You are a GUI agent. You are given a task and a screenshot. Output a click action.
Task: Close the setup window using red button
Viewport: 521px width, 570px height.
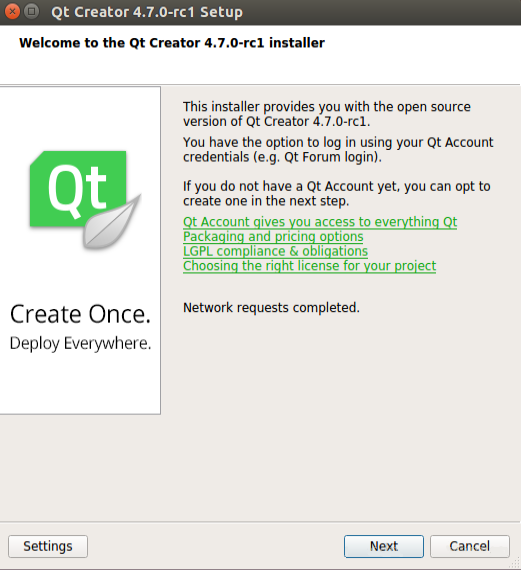pos(12,12)
